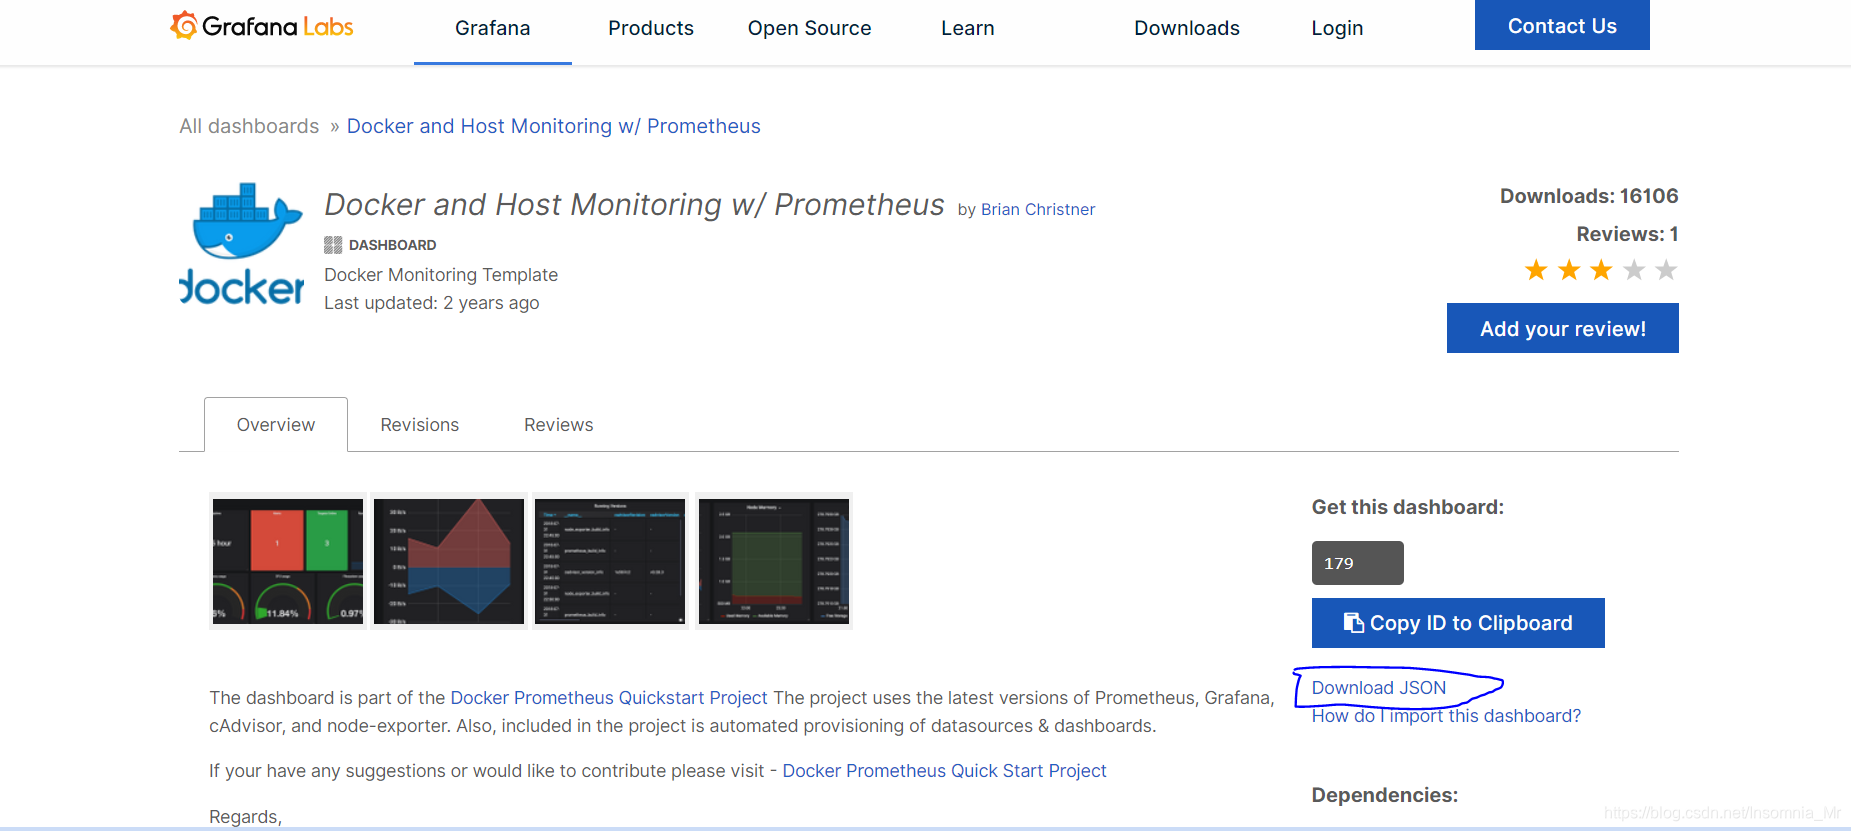Open the Products nav menu

[651, 28]
